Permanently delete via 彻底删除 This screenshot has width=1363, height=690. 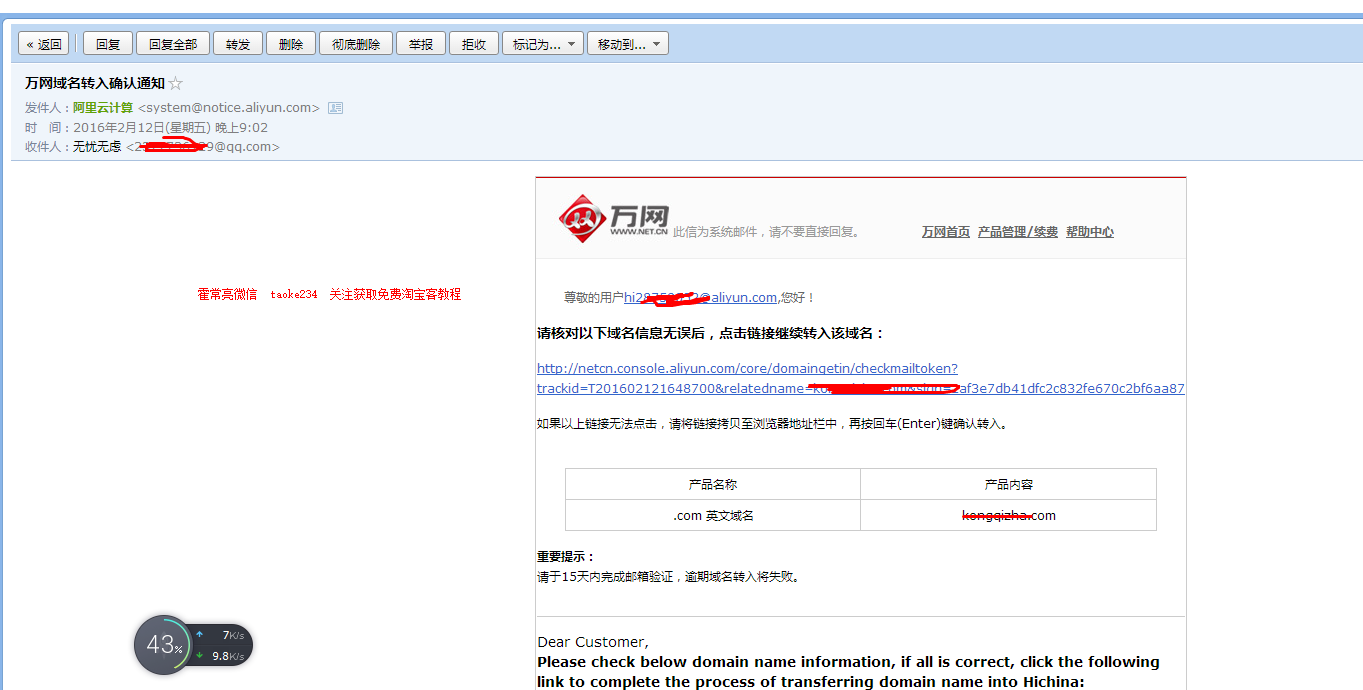[356, 44]
